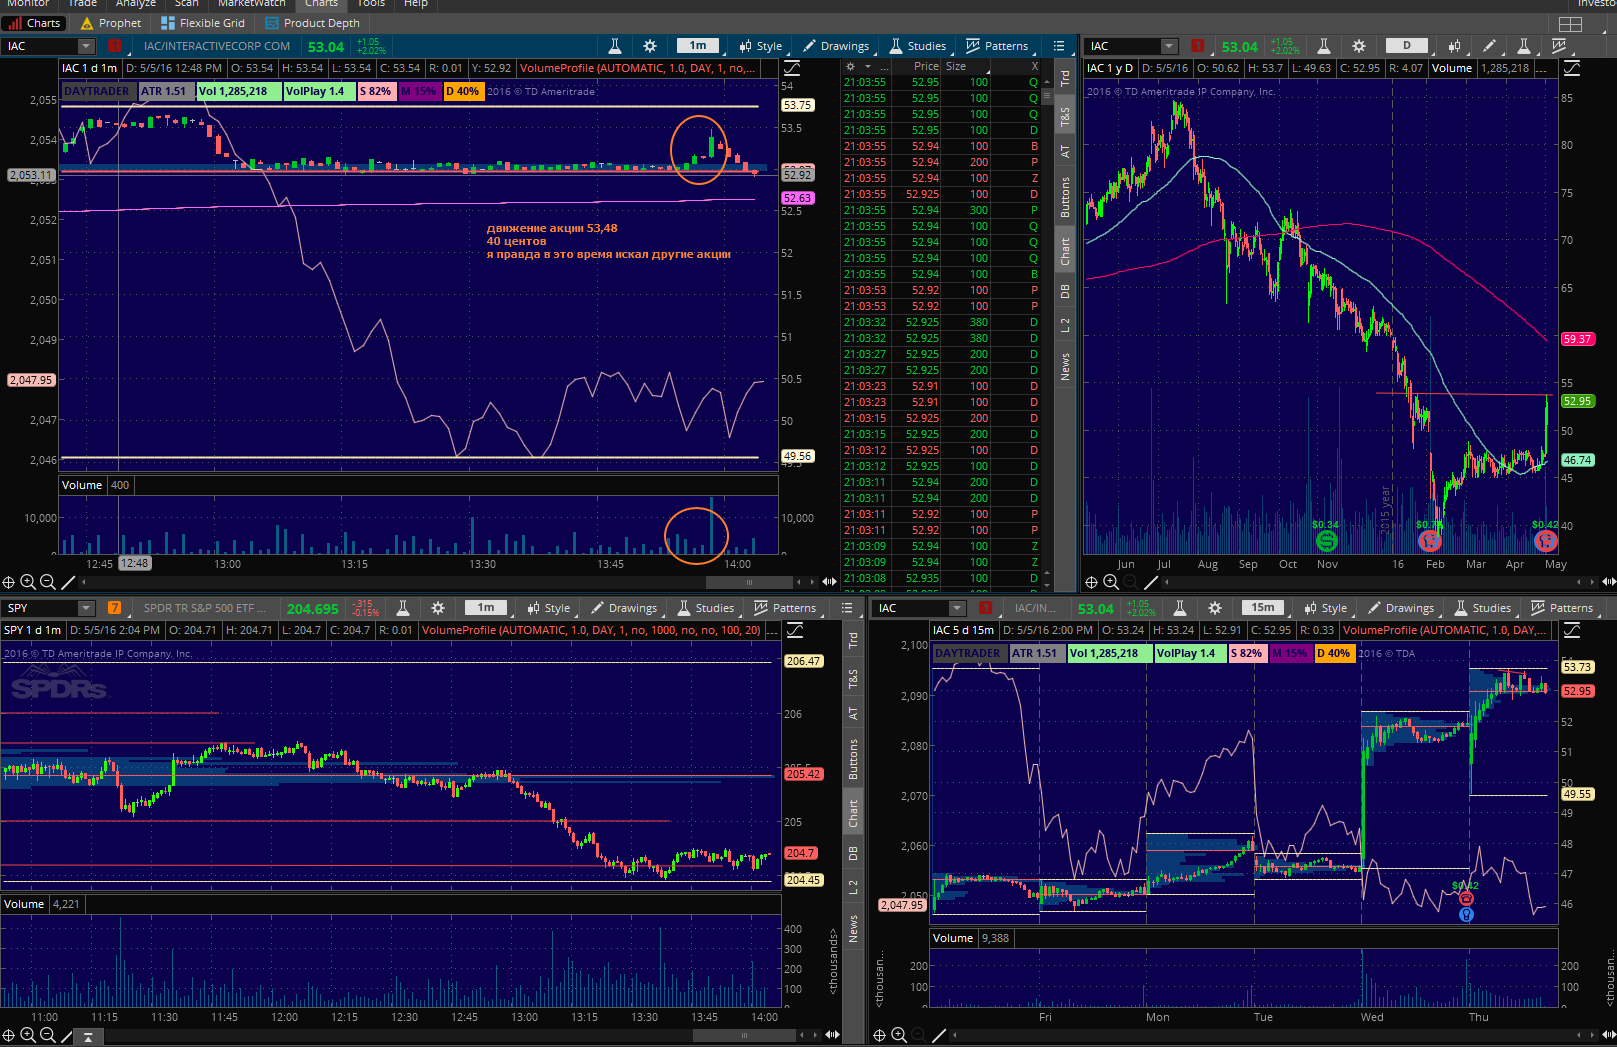Toggle DB sidebar tab in top chart
The height and width of the screenshot is (1047, 1617).
[x=1065, y=291]
